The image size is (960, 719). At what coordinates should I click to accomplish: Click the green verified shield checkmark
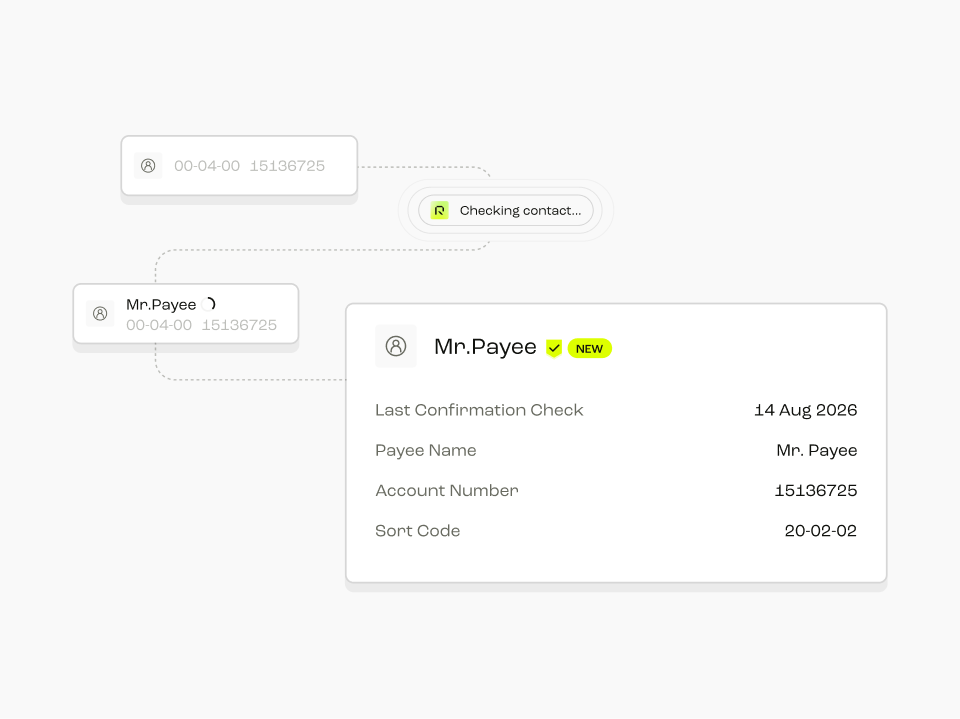click(554, 348)
